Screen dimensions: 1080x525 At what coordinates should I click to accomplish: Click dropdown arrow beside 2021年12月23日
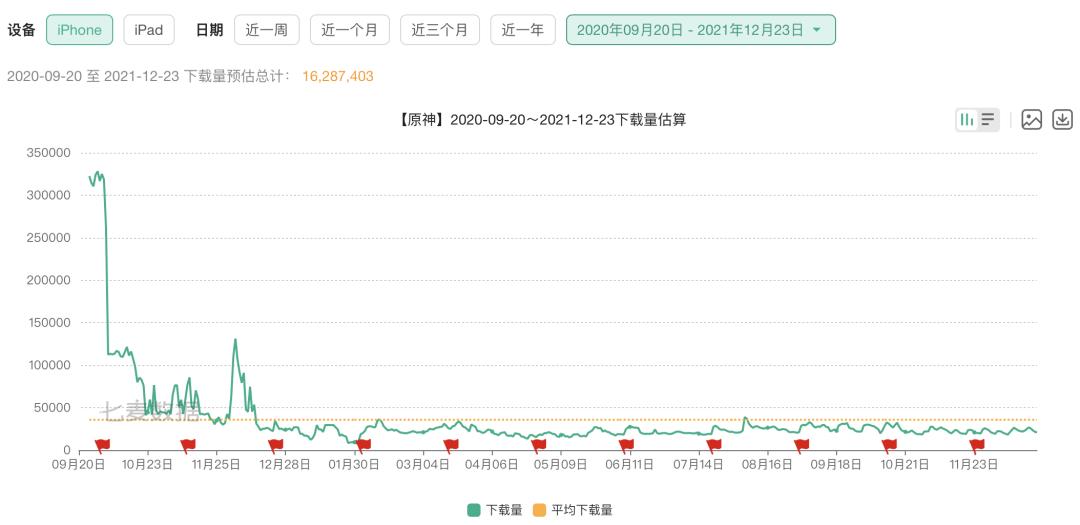coord(817,30)
